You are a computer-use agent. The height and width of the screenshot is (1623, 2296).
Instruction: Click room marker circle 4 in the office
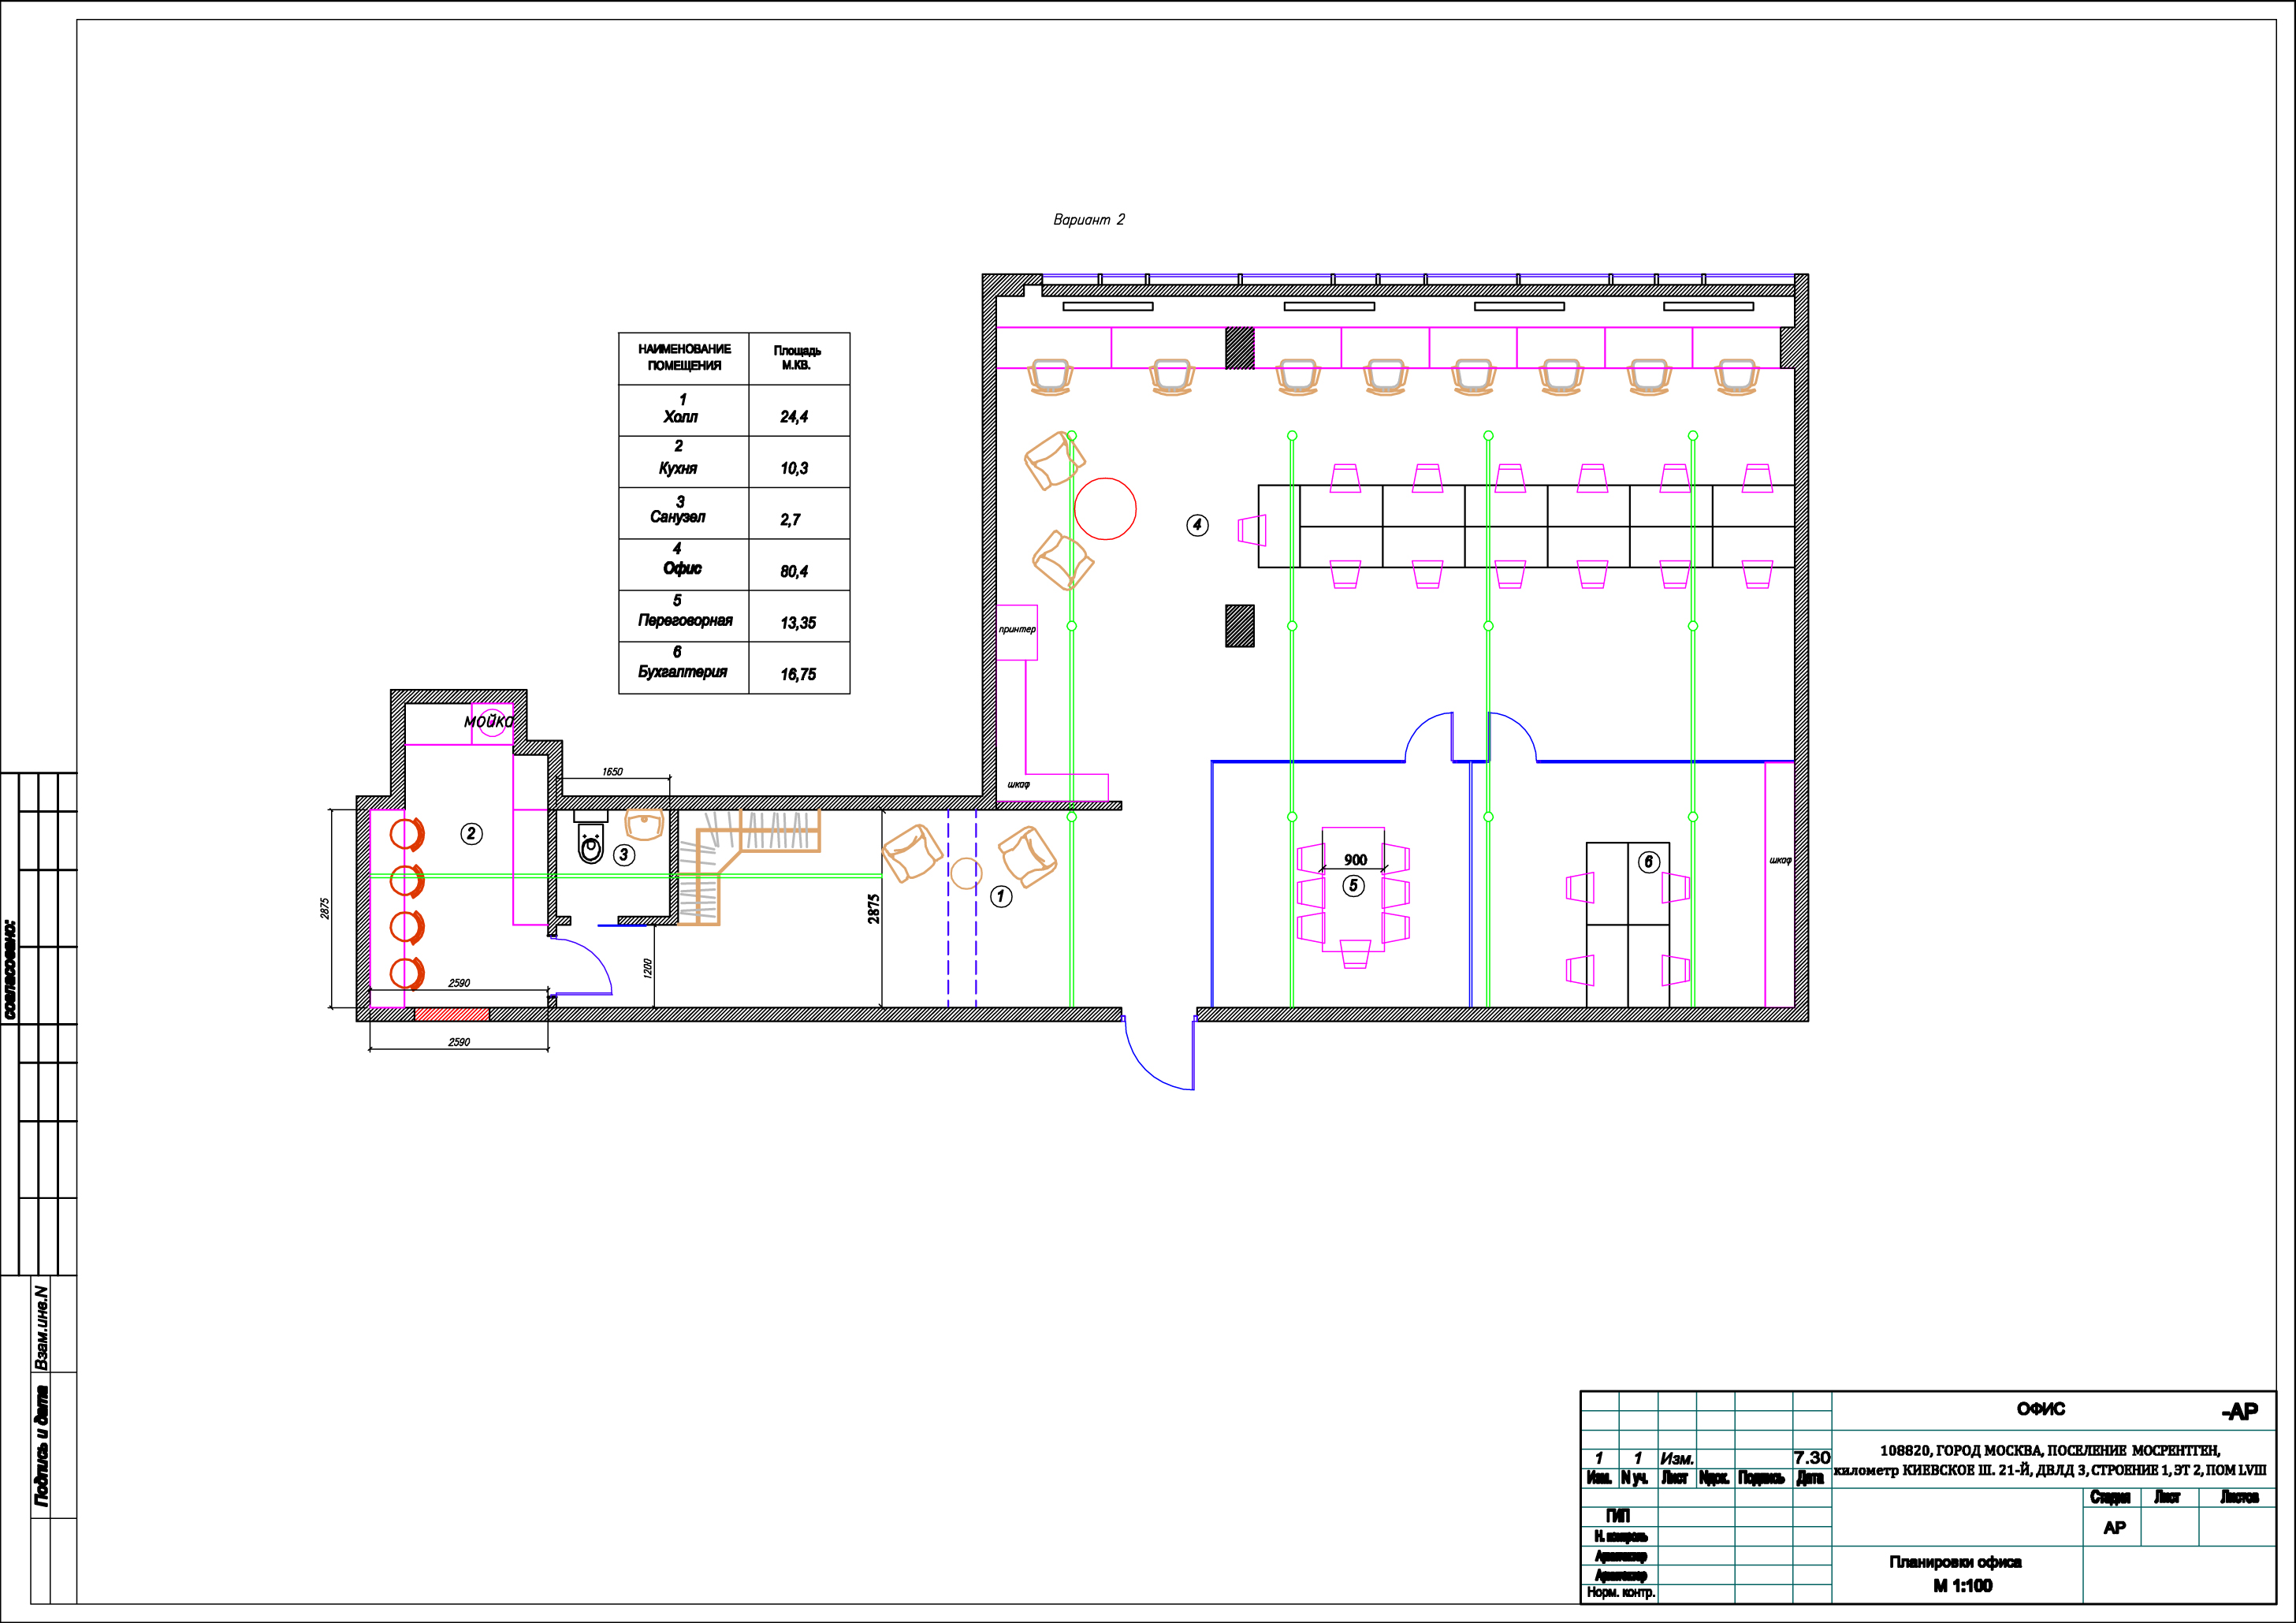(x=1197, y=525)
